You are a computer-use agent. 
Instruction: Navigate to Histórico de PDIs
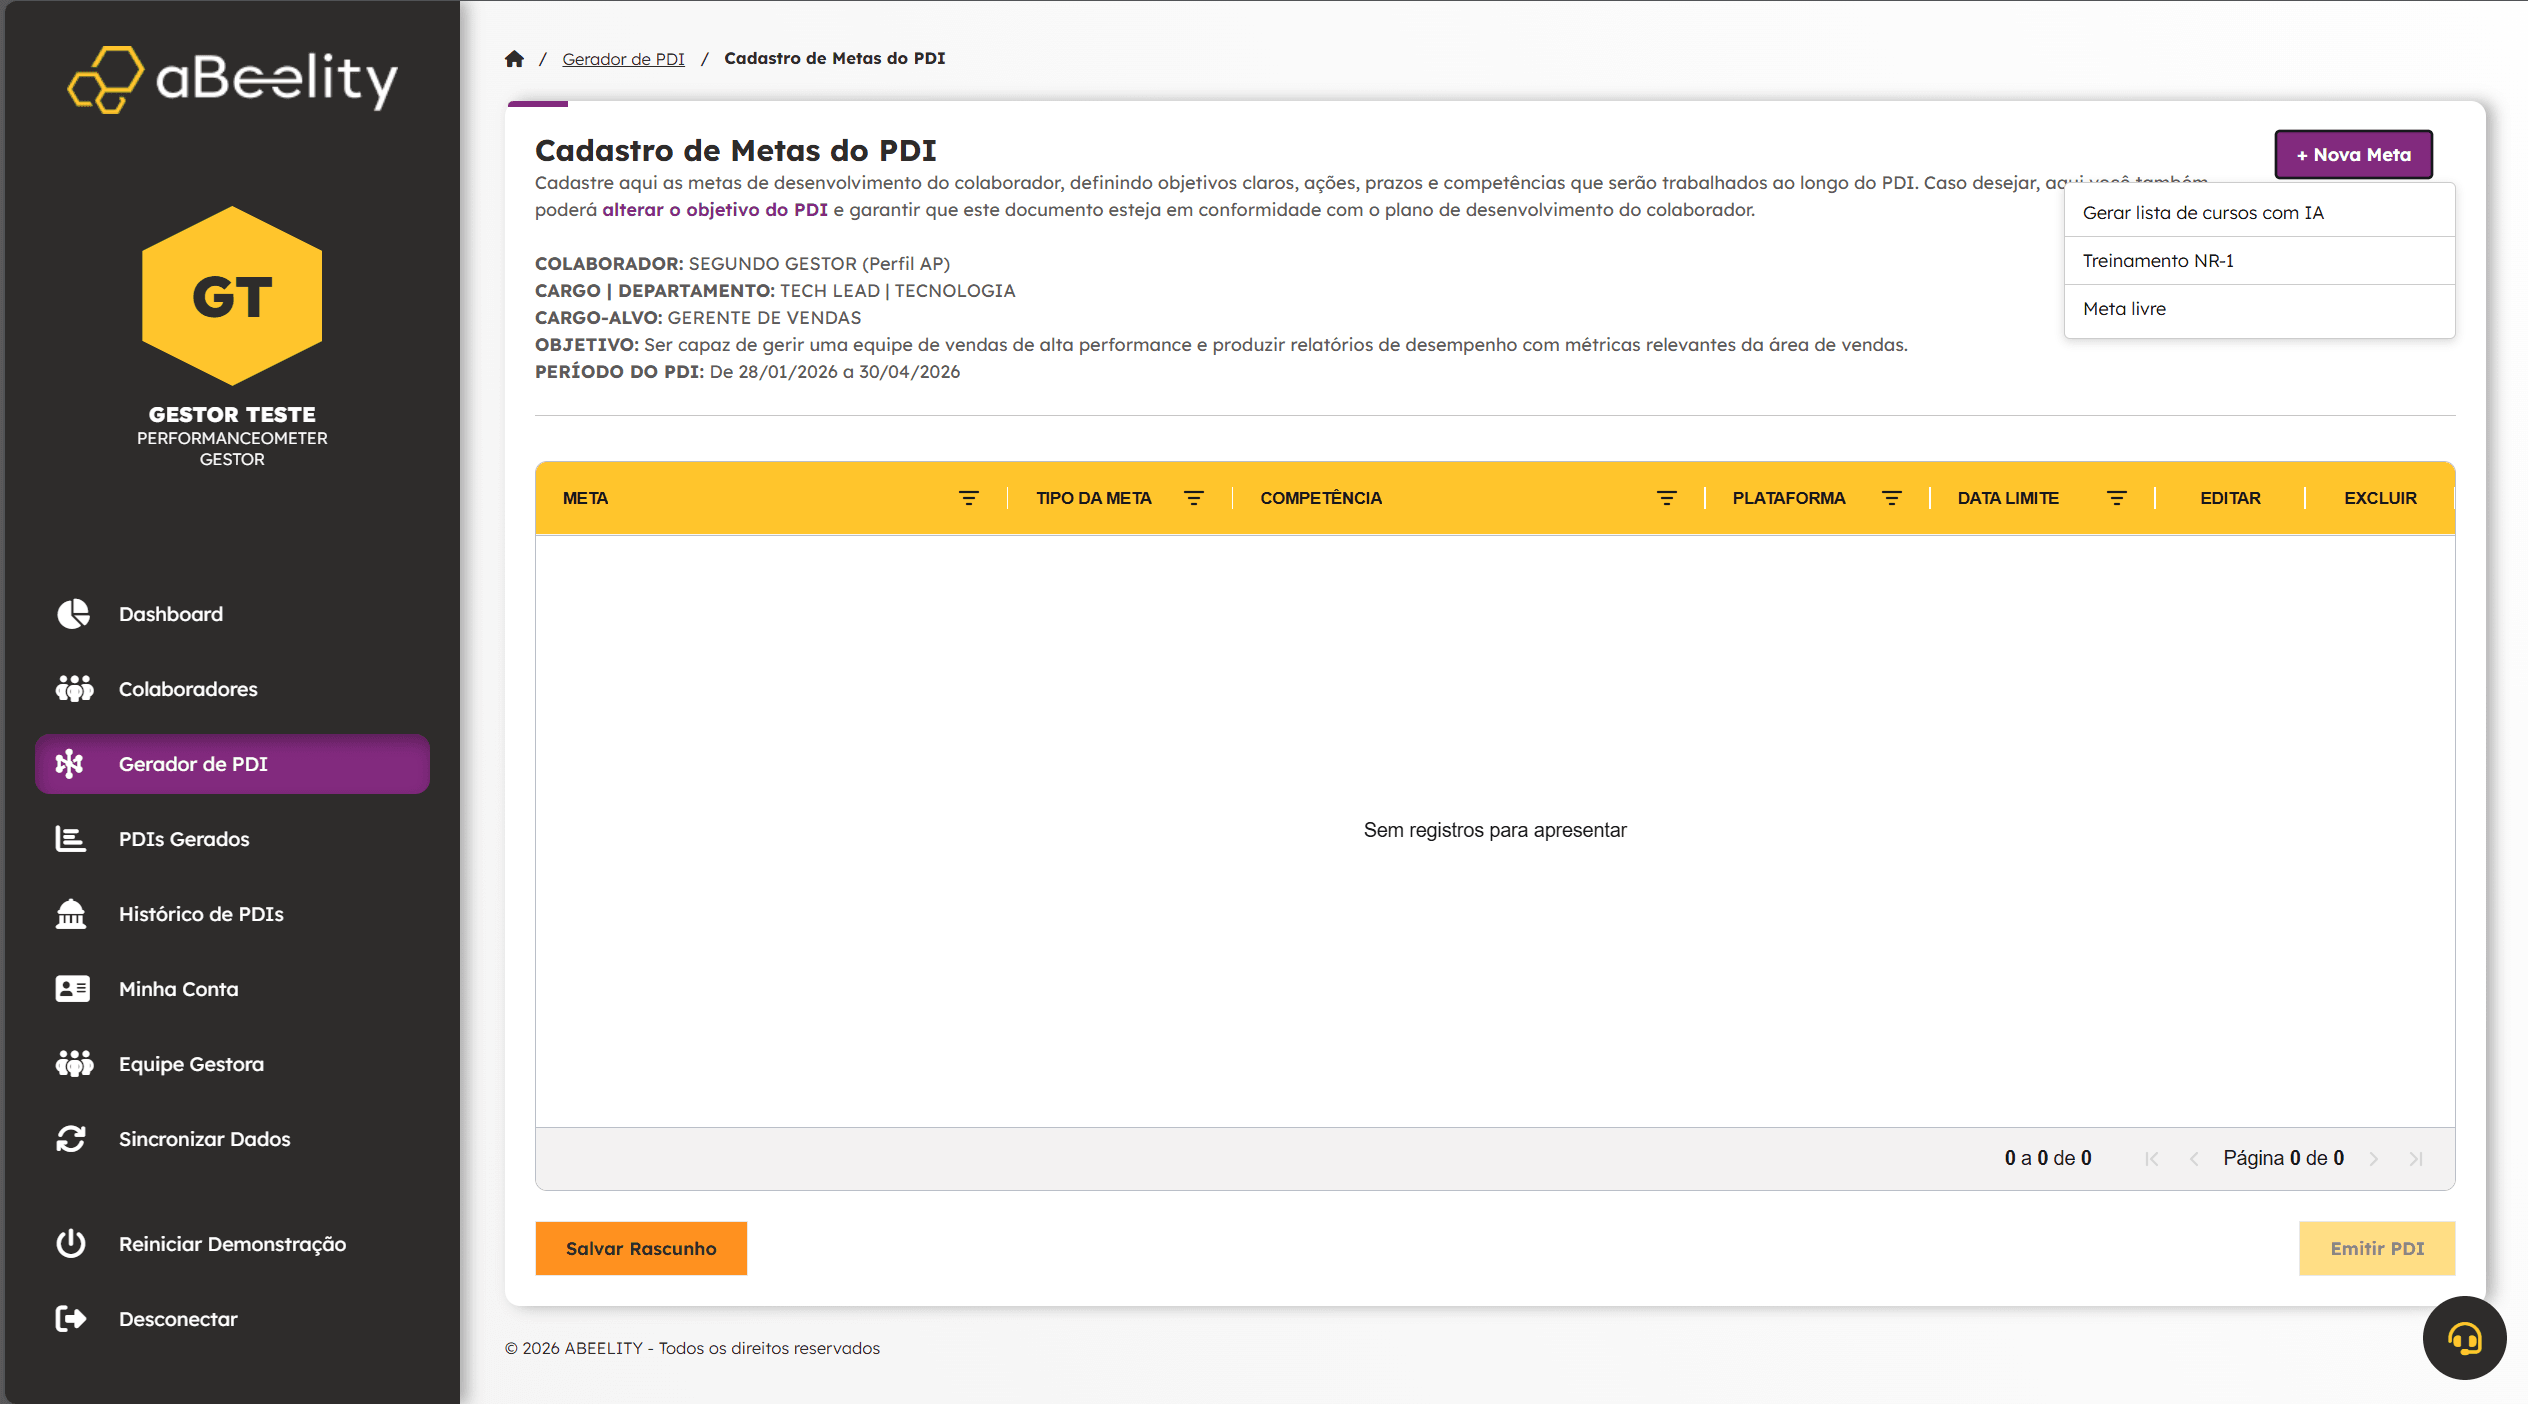200,913
